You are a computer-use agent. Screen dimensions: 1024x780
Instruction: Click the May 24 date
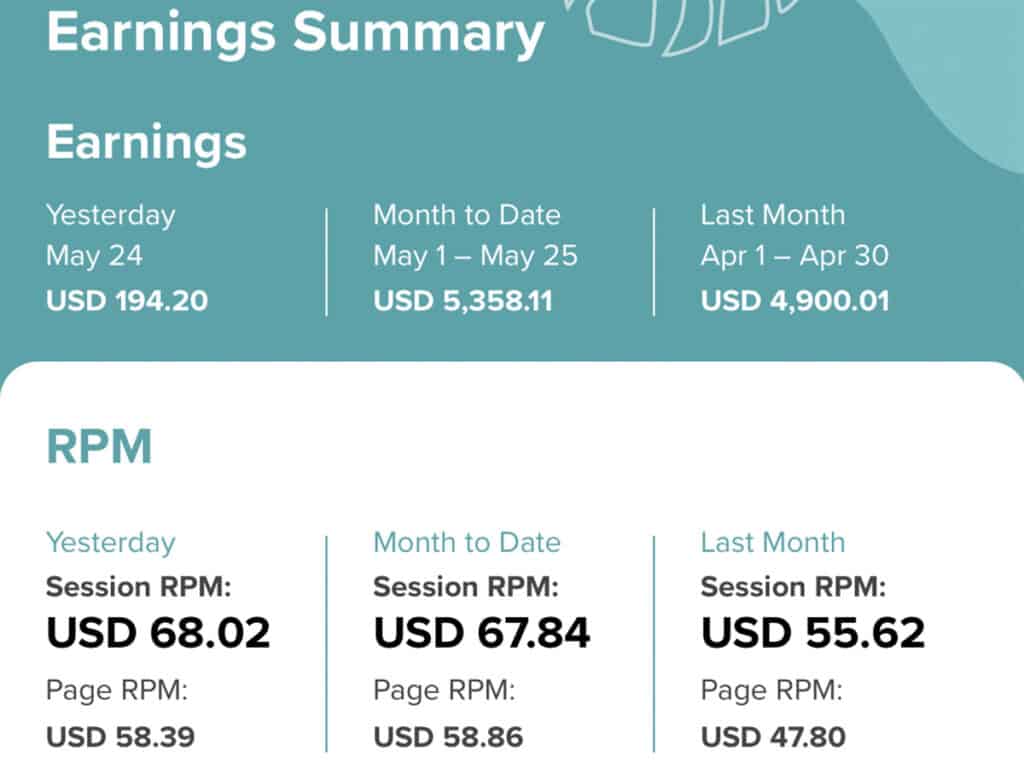pyautogui.click(x=94, y=255)
